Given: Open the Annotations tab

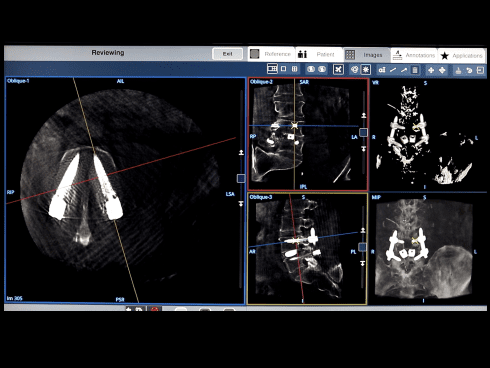Looking at the screenshot, I should [x=414, y=55].
